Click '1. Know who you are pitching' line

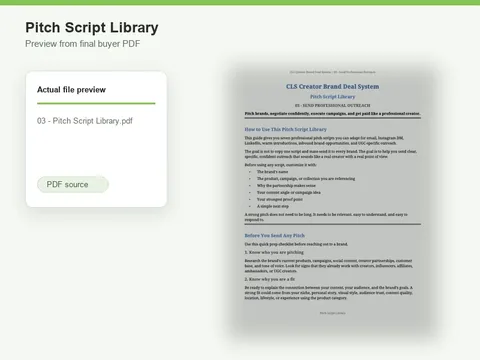point(274,252)
